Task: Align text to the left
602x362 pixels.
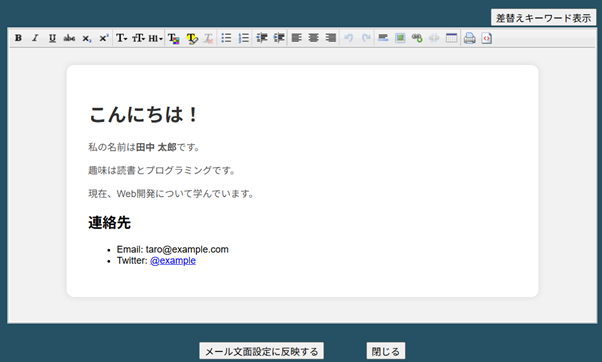Action: tap(296, 38)
